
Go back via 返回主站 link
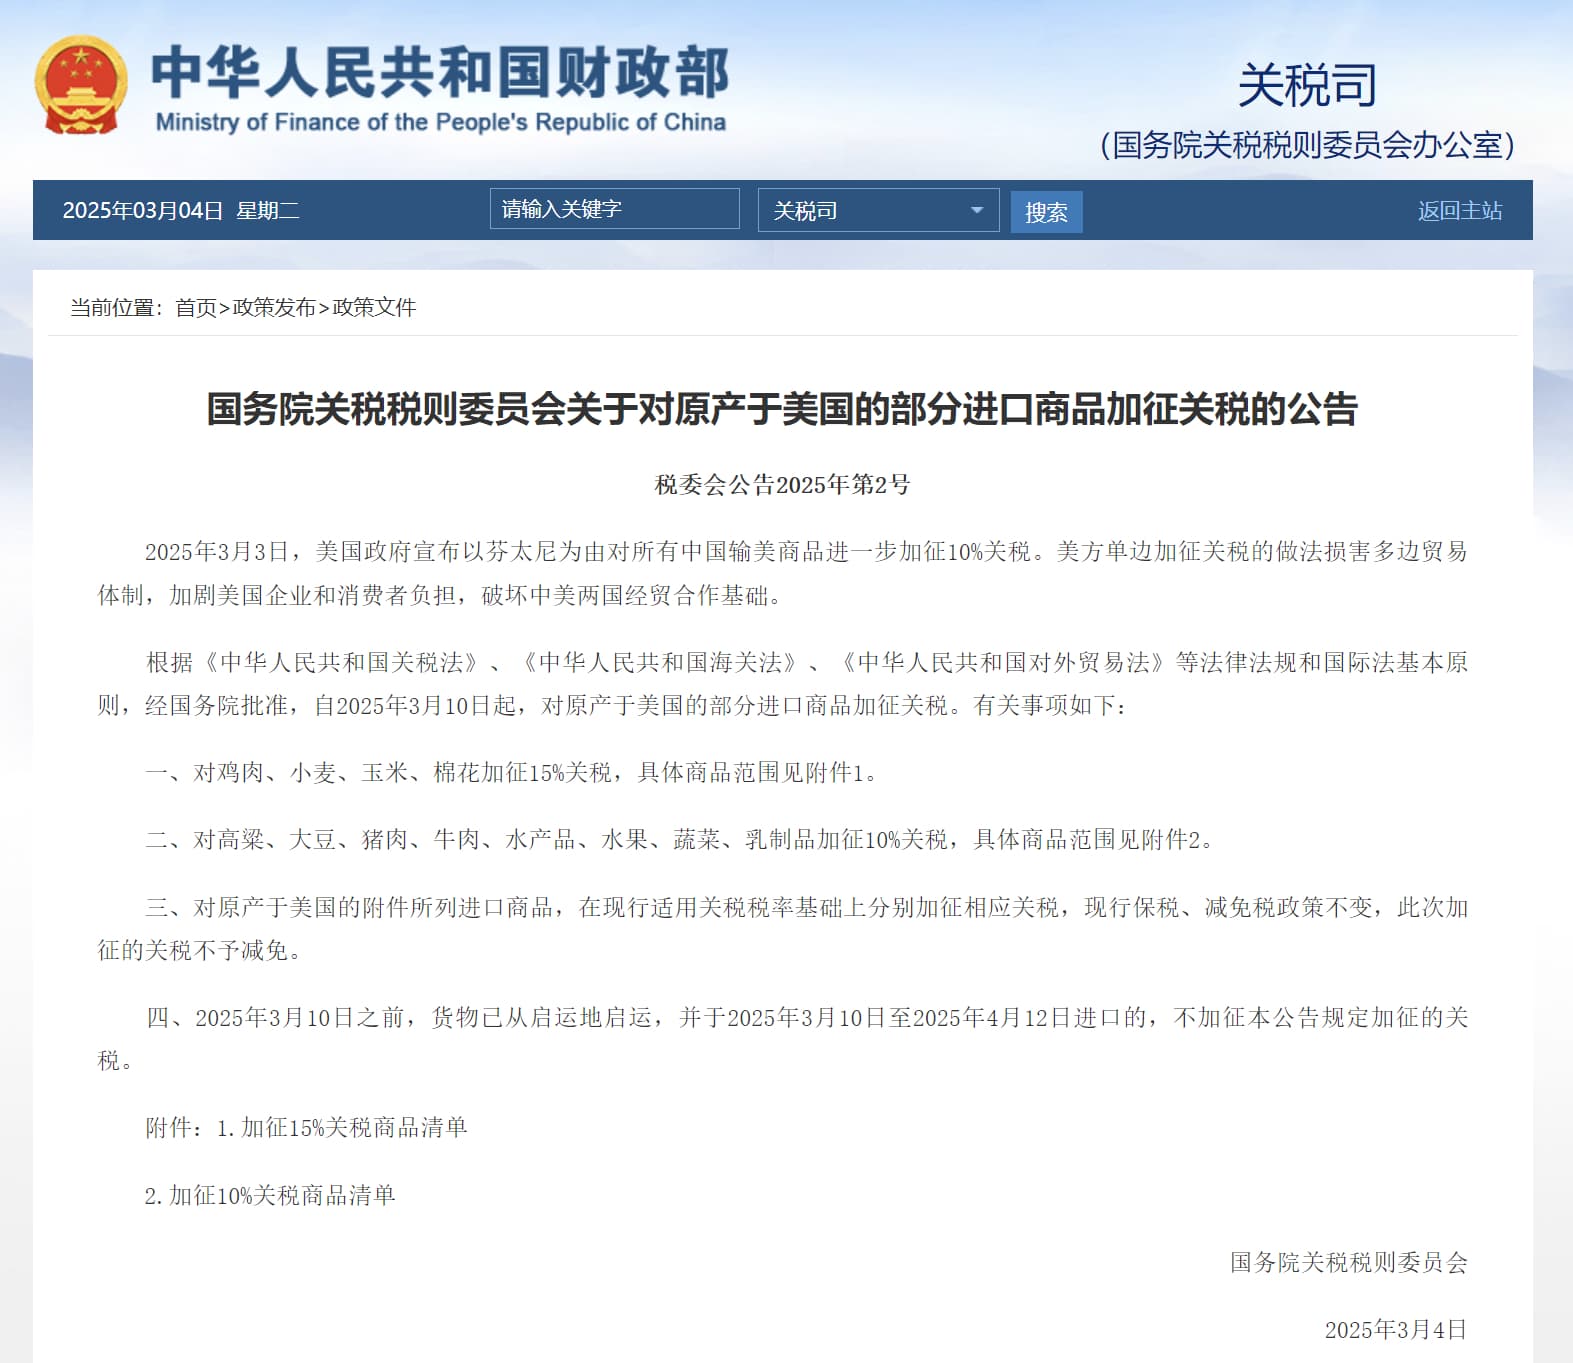(x=1459, y=210)
